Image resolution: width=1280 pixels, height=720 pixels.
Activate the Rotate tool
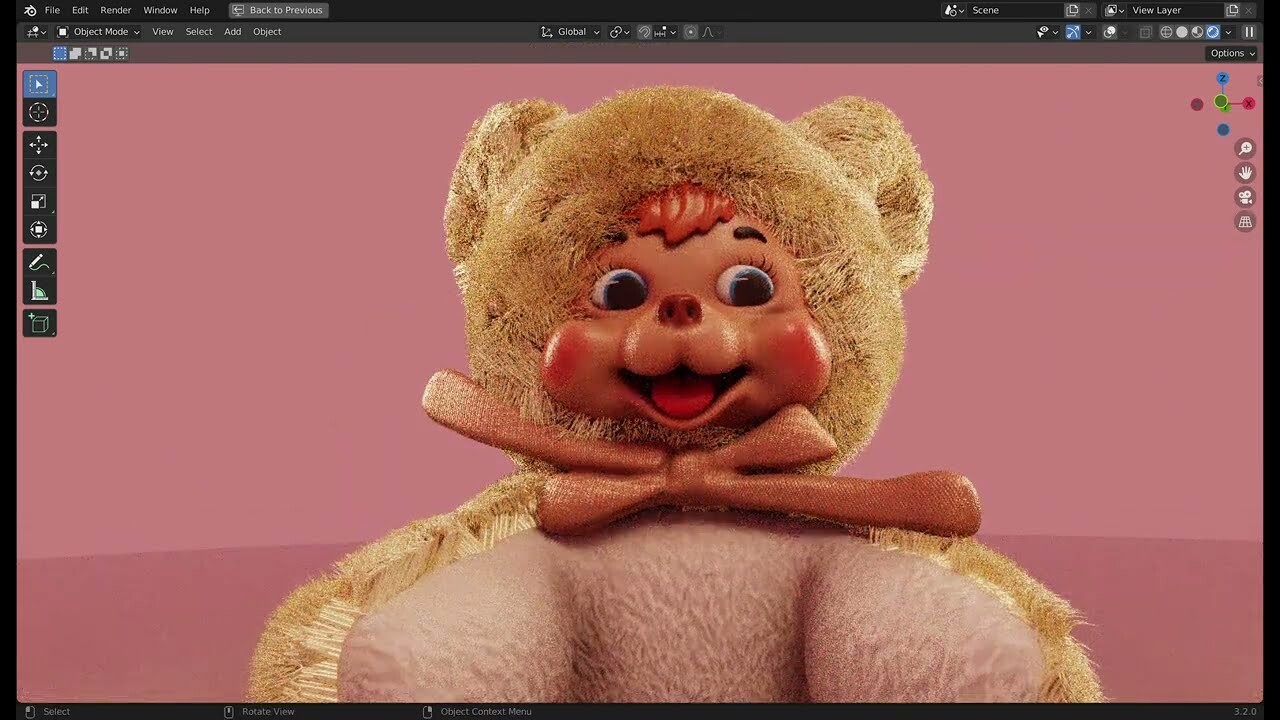click(39, 172)
